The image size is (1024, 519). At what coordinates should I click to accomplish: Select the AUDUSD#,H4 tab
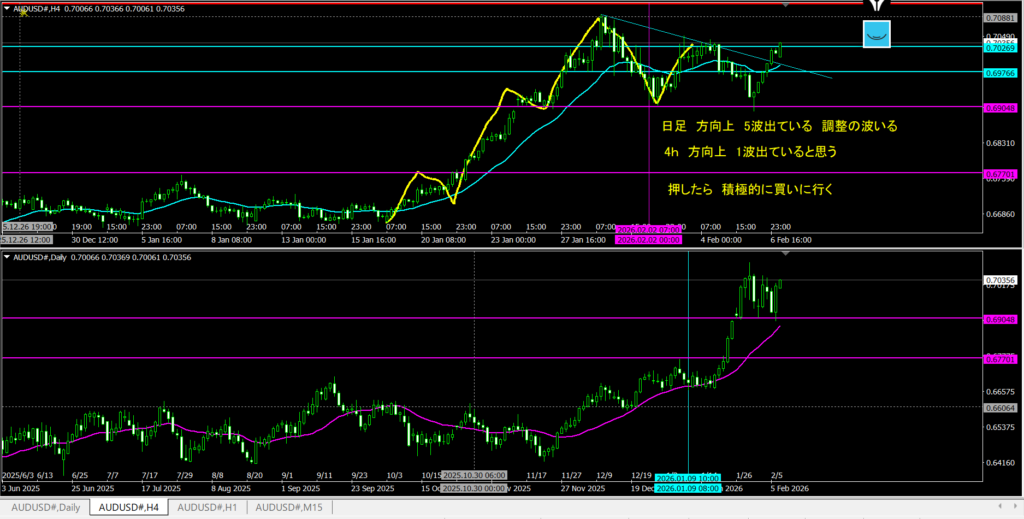coord(128,507)
